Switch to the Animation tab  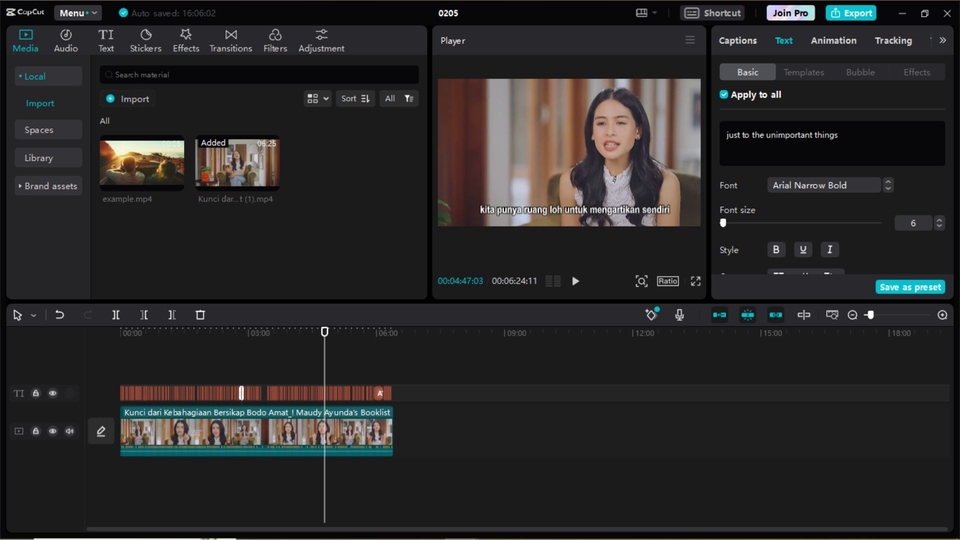pyautogui.click(x=833, y=40)
